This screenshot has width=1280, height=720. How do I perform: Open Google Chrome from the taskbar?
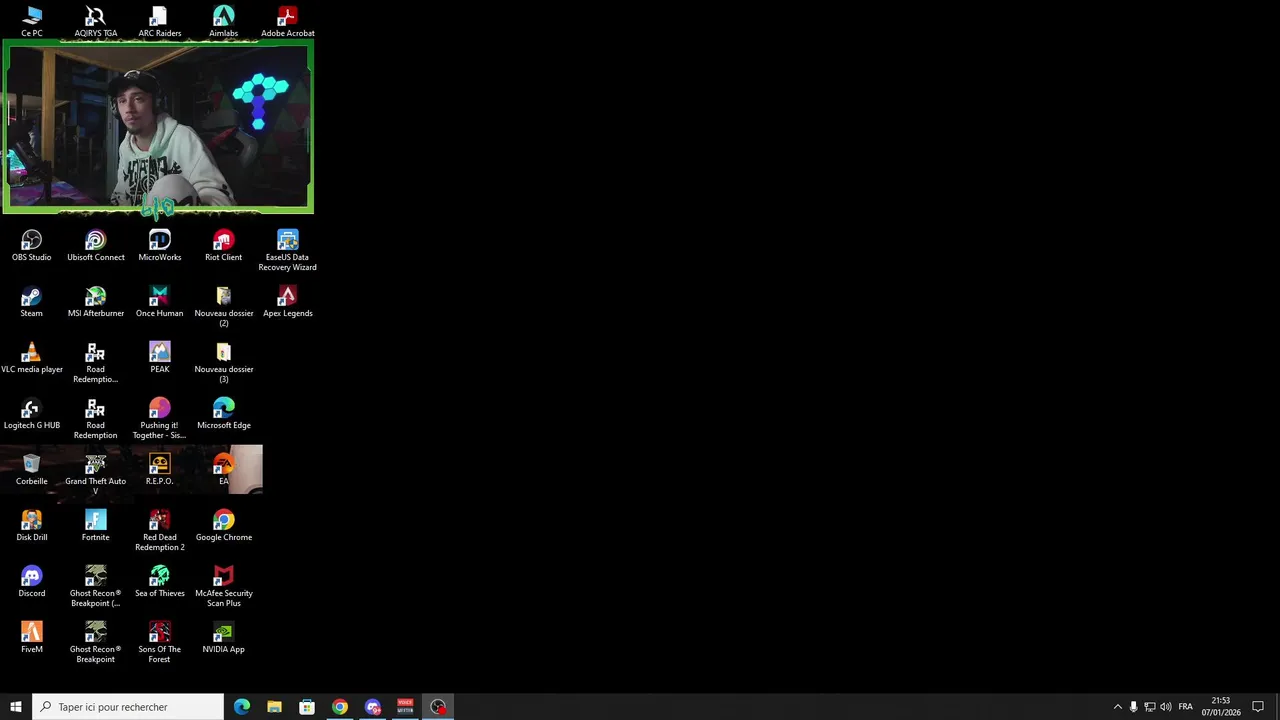tap(340, 707)
